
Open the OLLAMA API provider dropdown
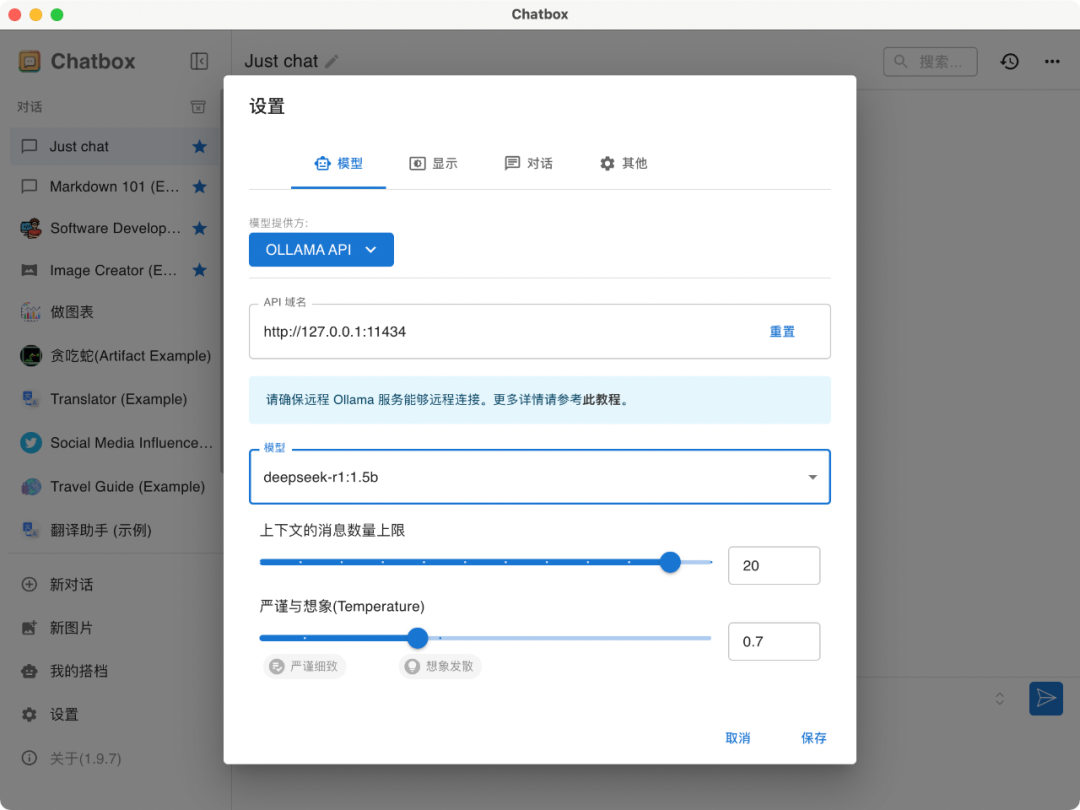(321, 249)
